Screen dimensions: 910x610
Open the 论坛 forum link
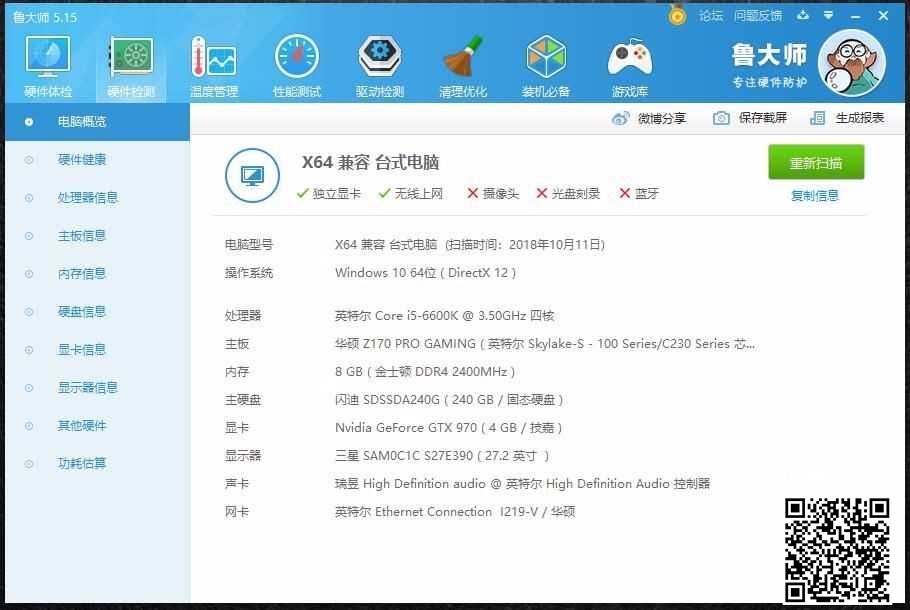tap(711, 16)
